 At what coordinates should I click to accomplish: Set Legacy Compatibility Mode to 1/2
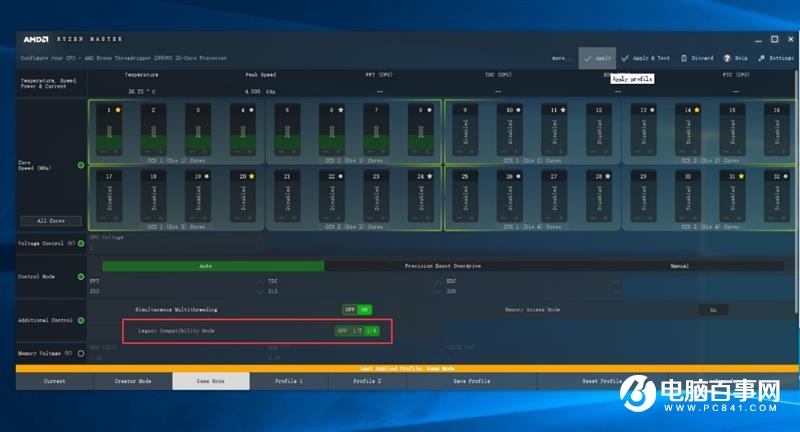tap(357, 330)
